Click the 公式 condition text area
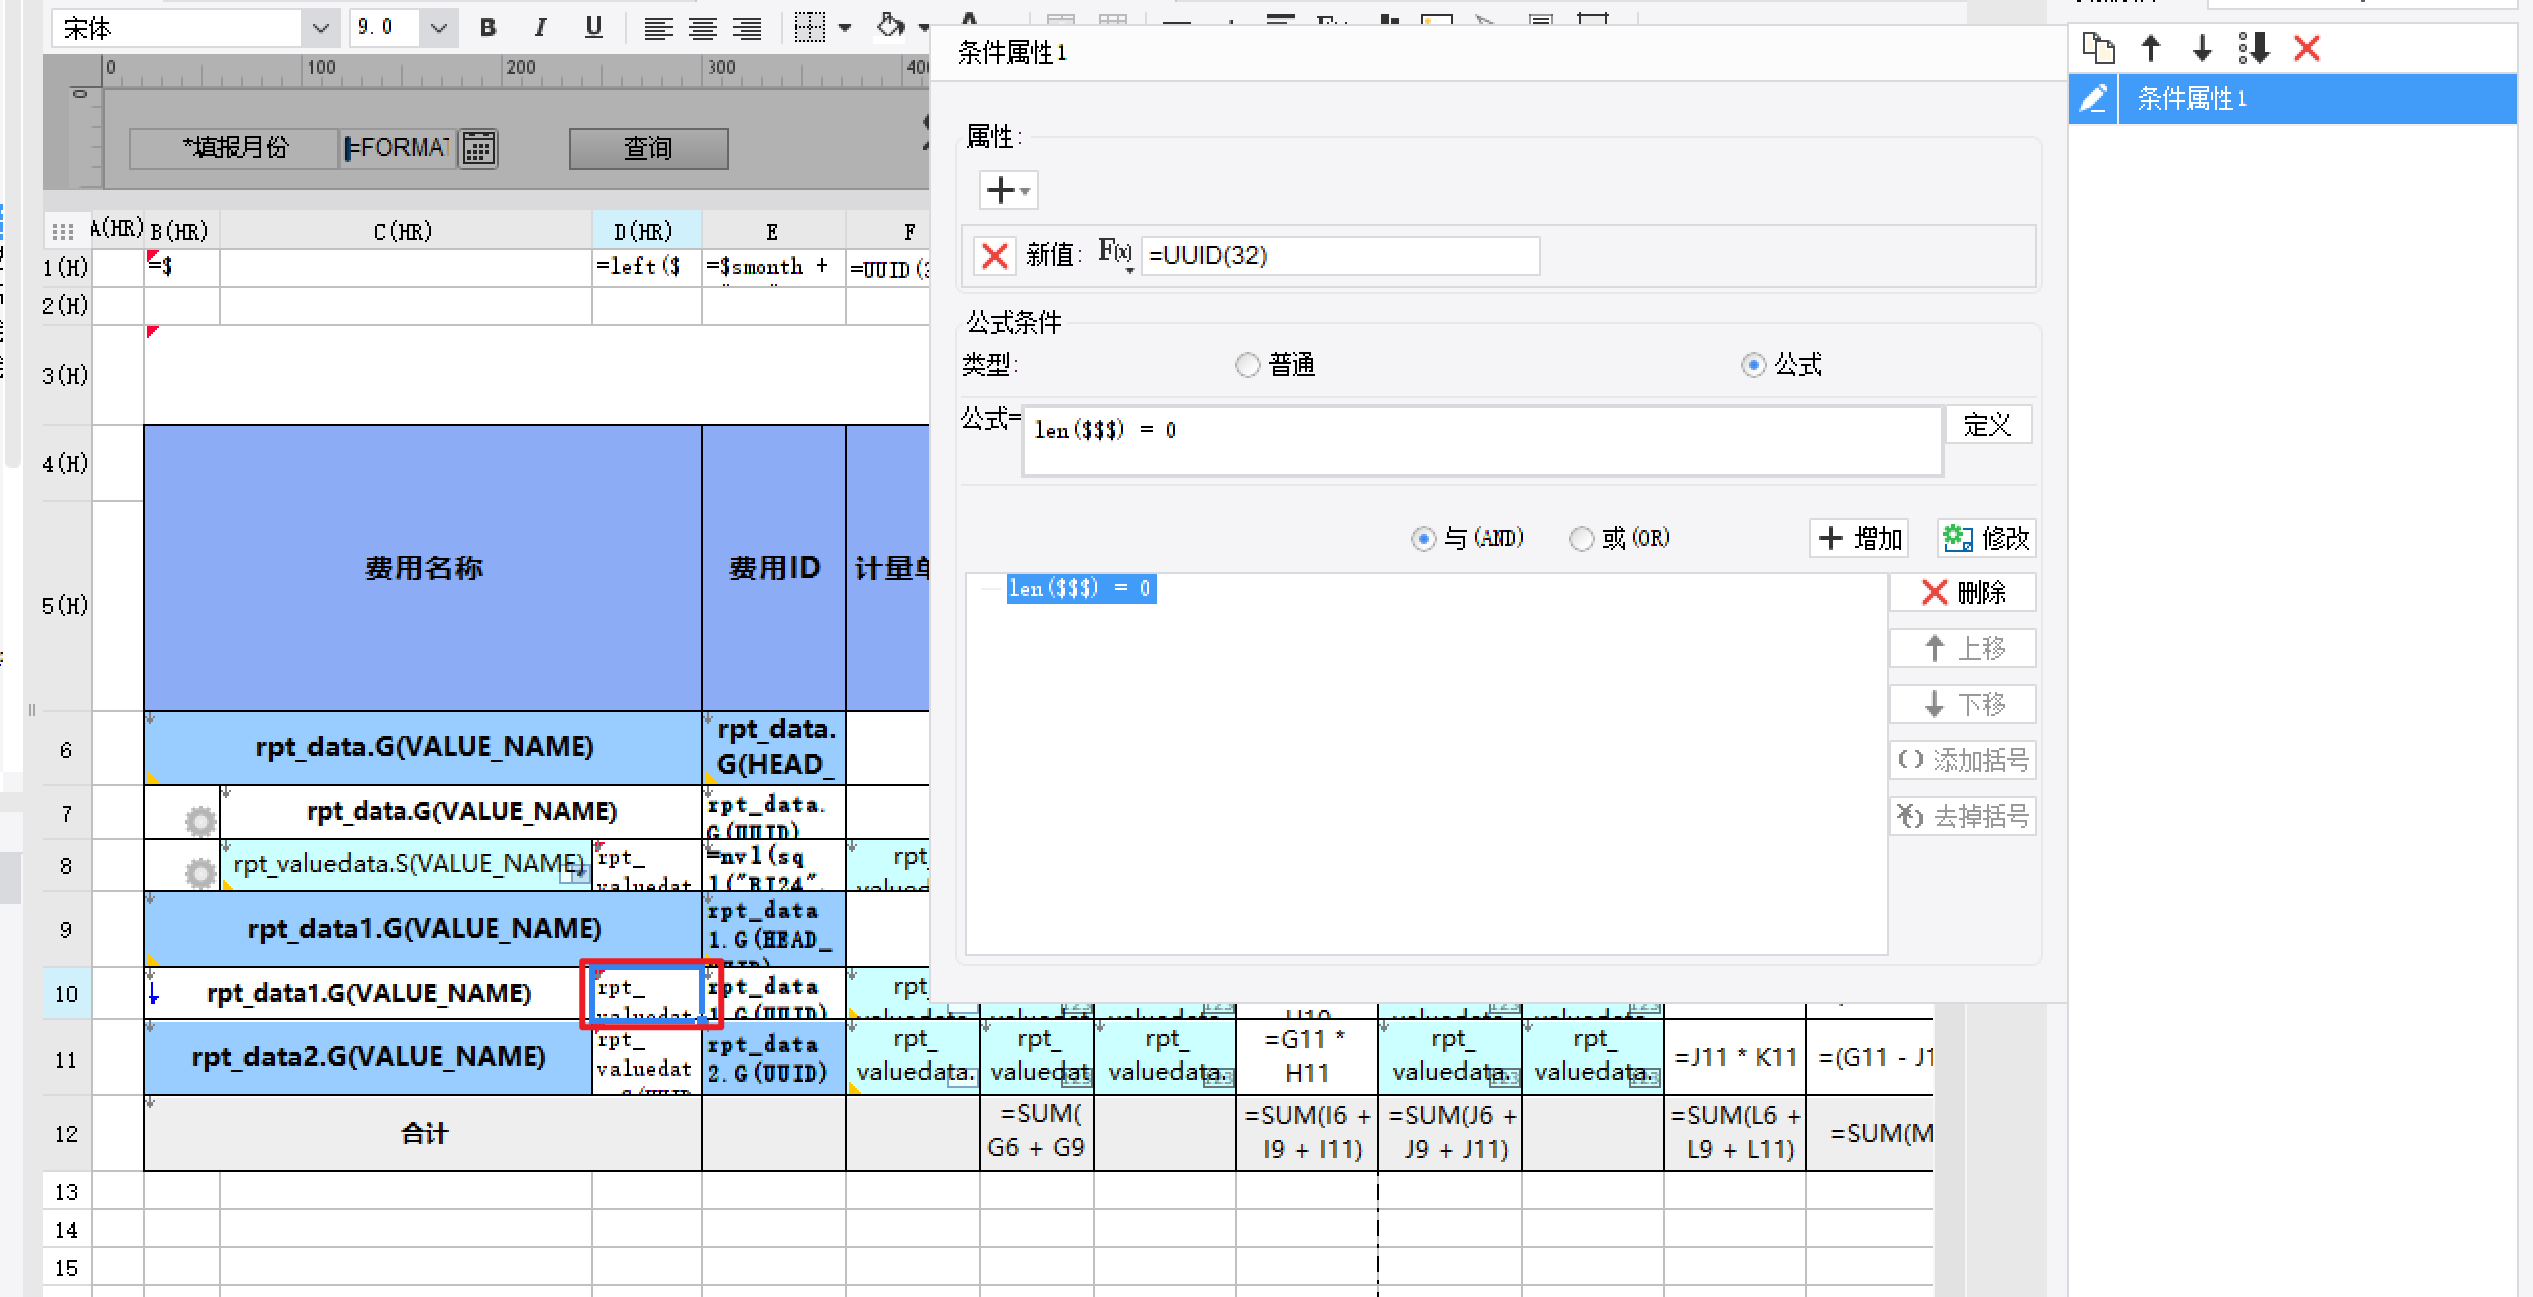 pos(1482,441)
